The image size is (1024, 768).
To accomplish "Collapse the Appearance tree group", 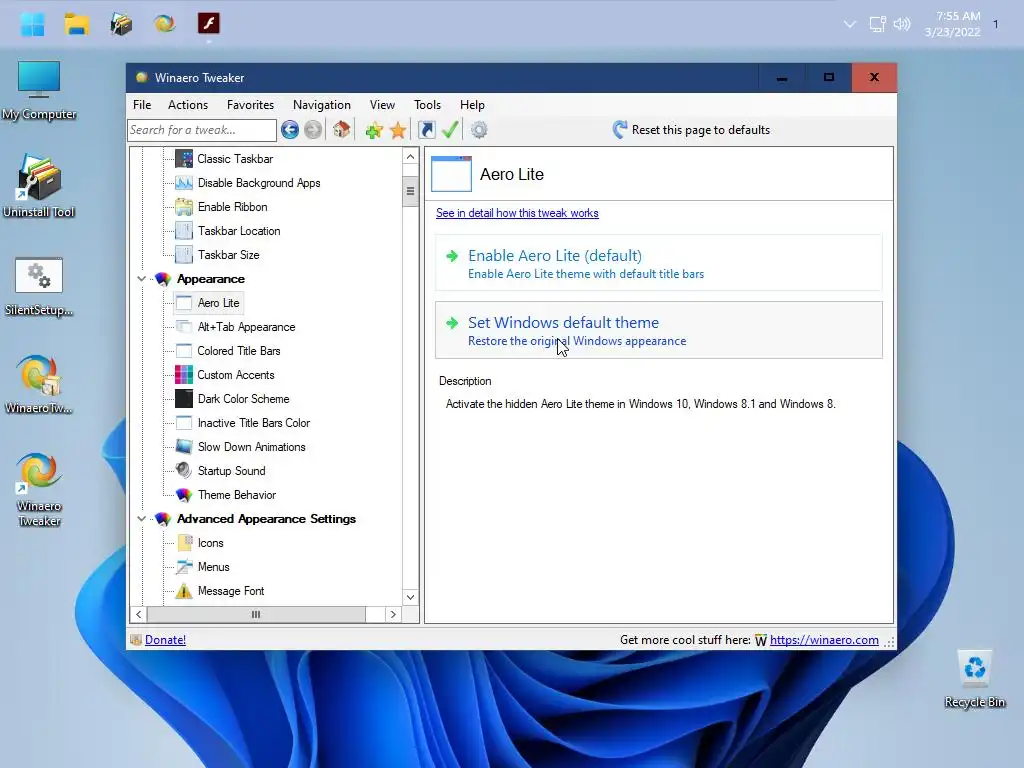I will [141, 279].
